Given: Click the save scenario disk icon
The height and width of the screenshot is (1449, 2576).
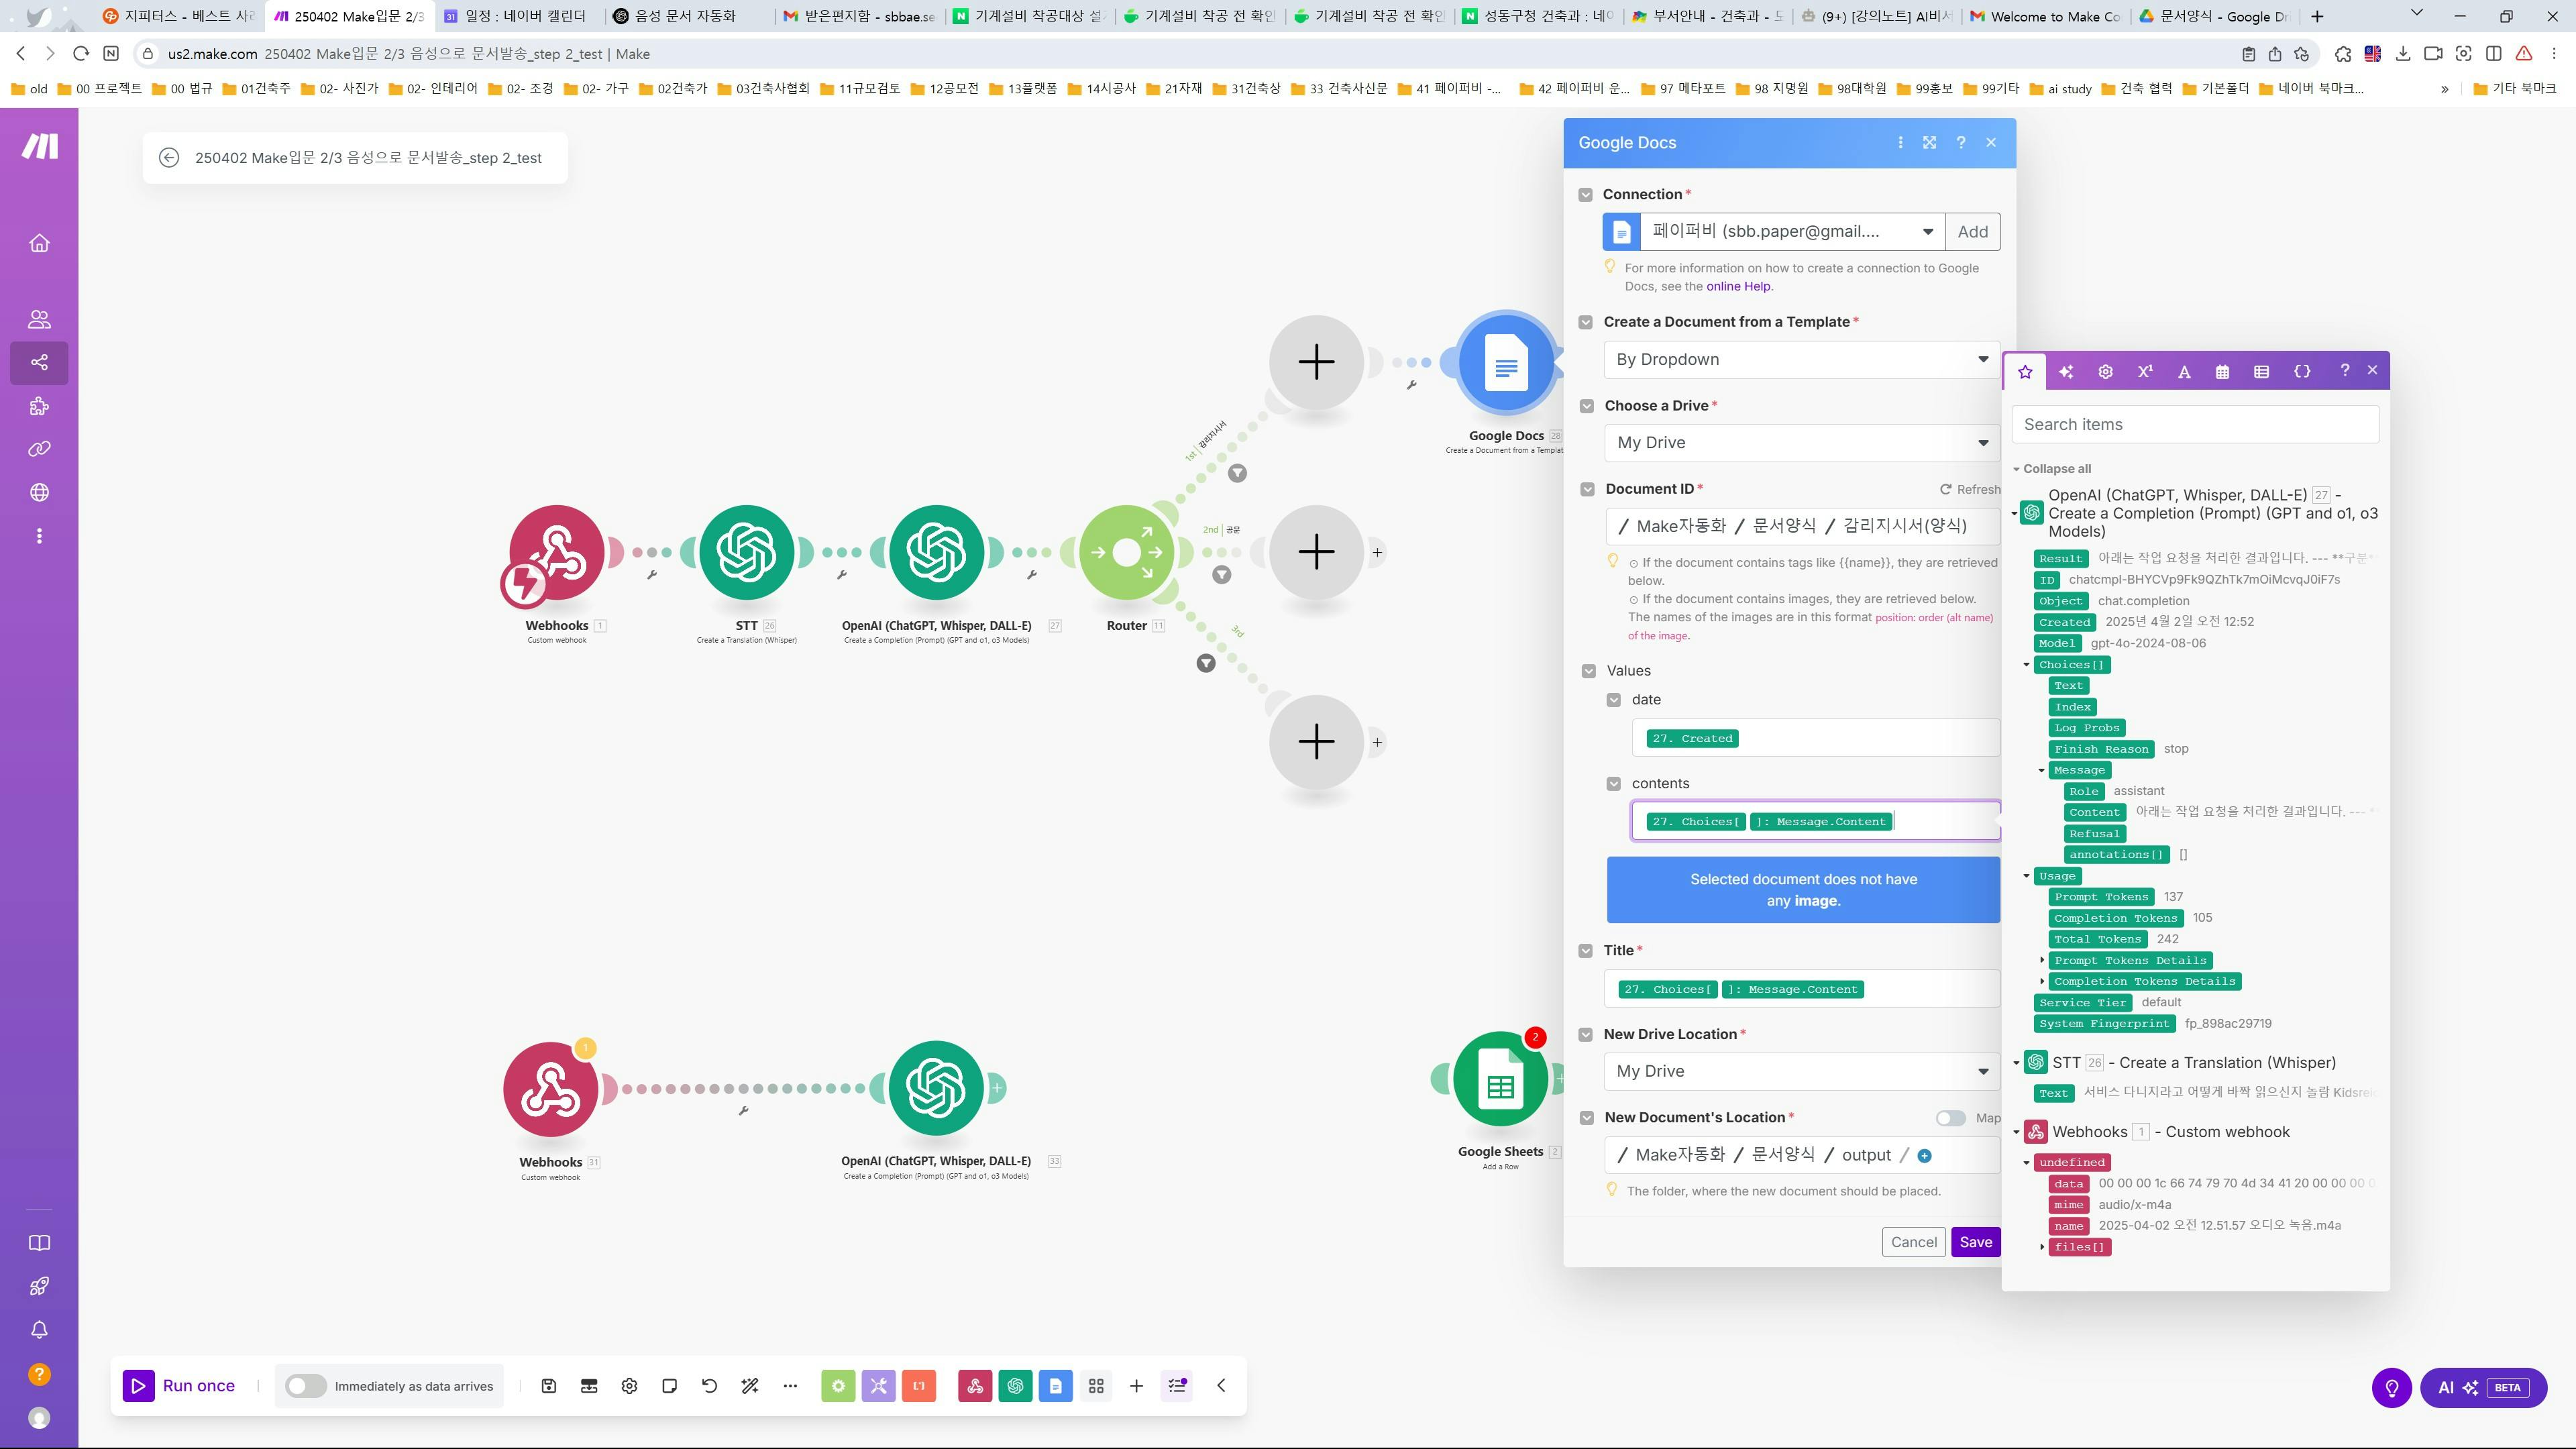Looking at the screenshot, I should pos(548,1386).
